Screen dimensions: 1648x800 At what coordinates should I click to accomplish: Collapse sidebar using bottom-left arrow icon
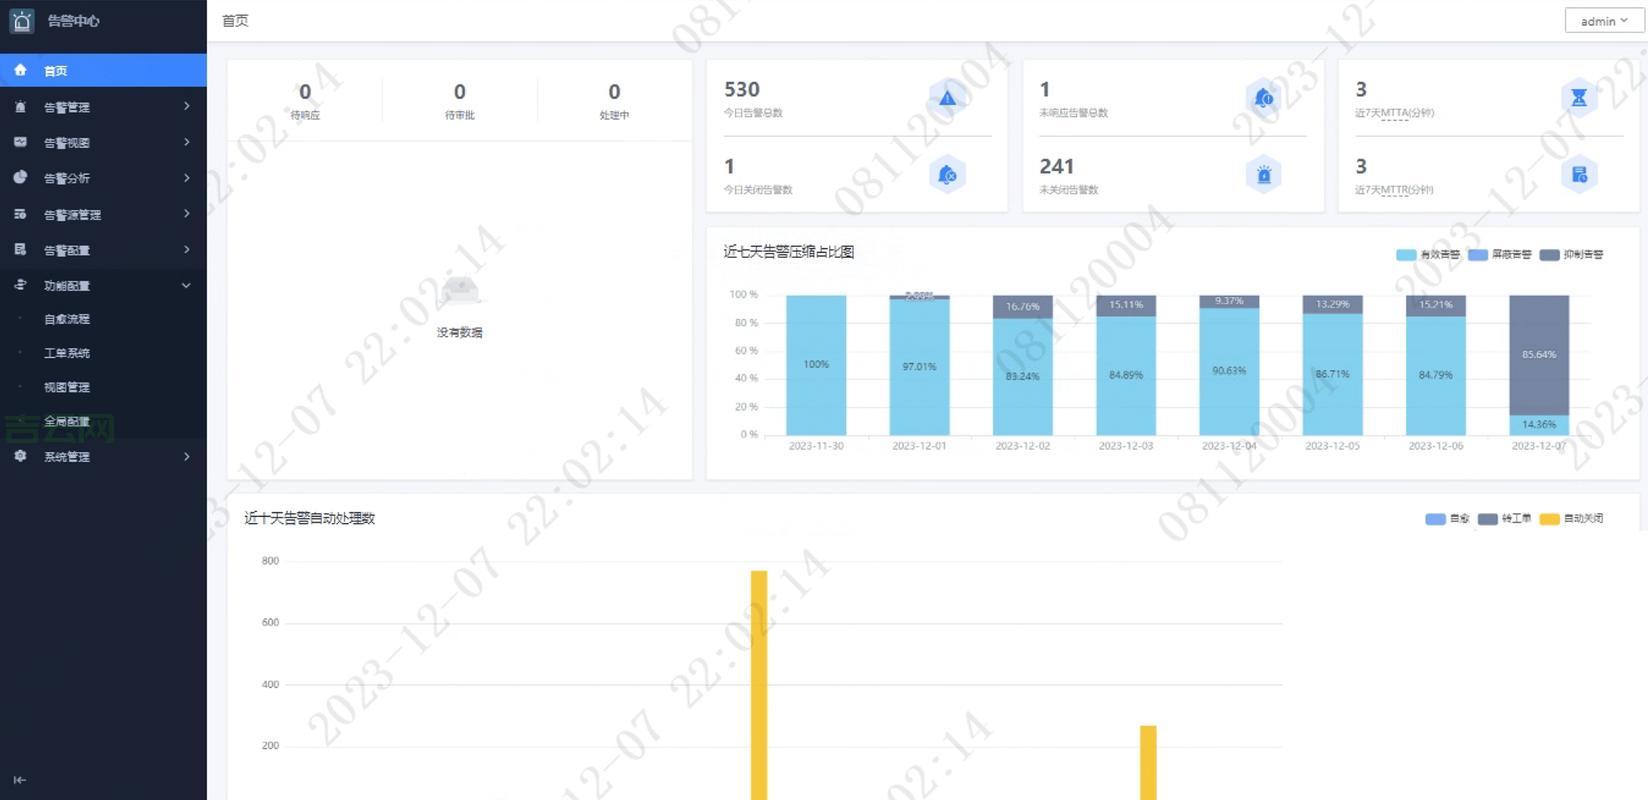click(x=19, y=780)
